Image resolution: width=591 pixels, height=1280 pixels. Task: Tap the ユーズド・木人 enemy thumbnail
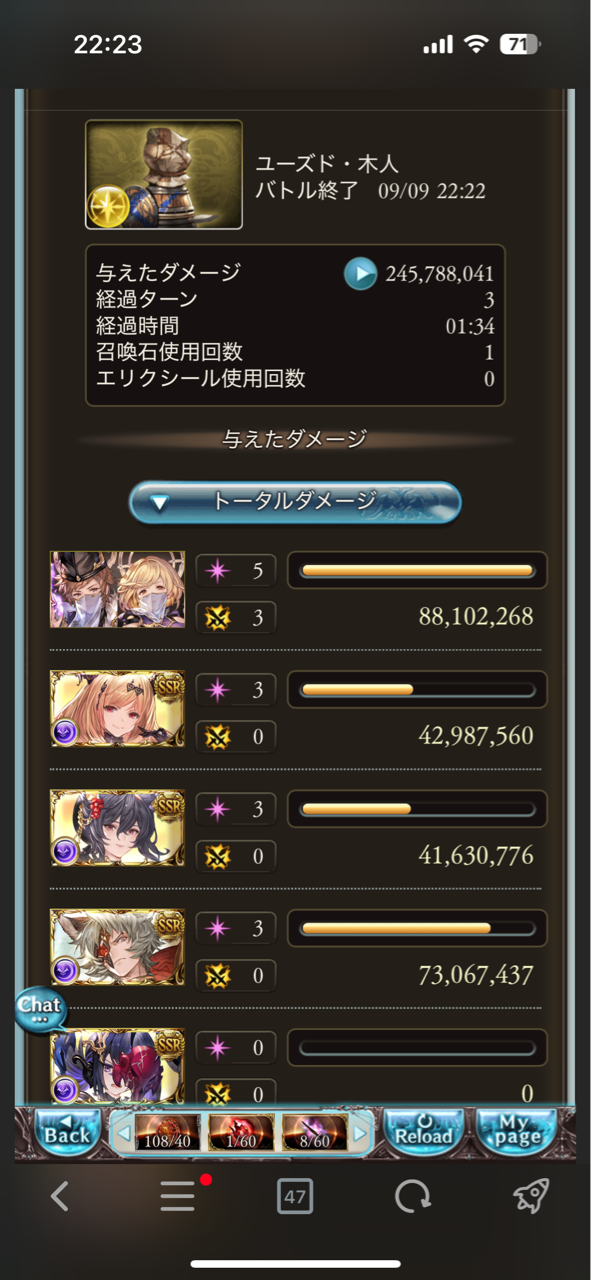pyautogui.click(x=164, y=175)
